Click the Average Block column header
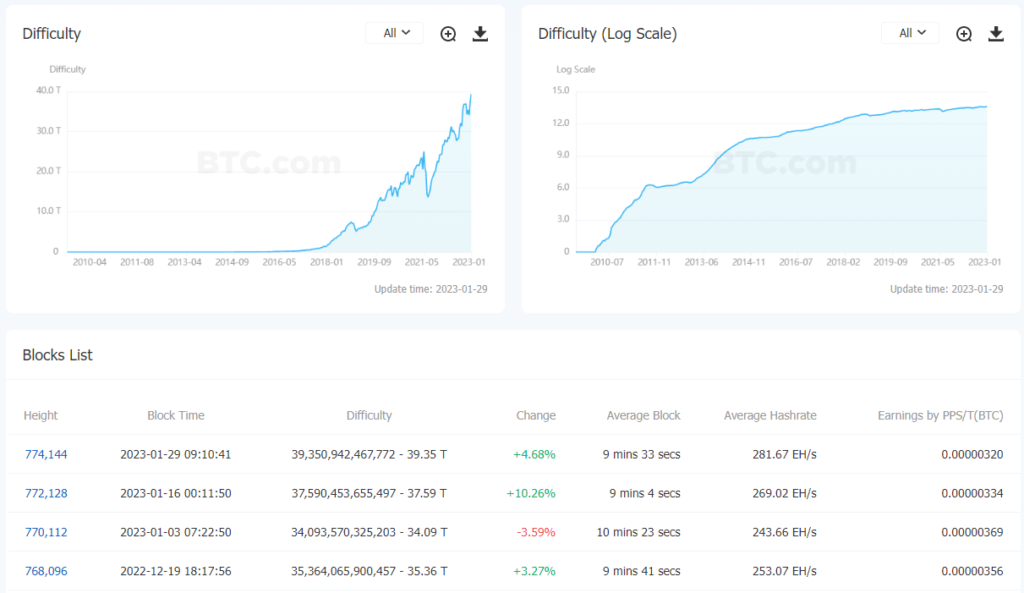Viewport: 1024px width, 593px height. tap(643, 415)
